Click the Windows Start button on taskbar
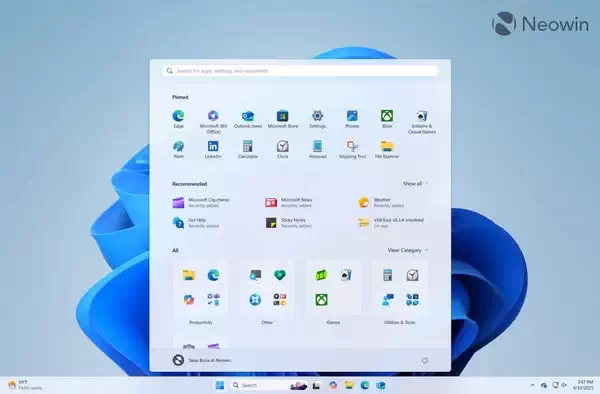Image resolution: width=600 pixels, height=394 pixels. pos(220,385)
